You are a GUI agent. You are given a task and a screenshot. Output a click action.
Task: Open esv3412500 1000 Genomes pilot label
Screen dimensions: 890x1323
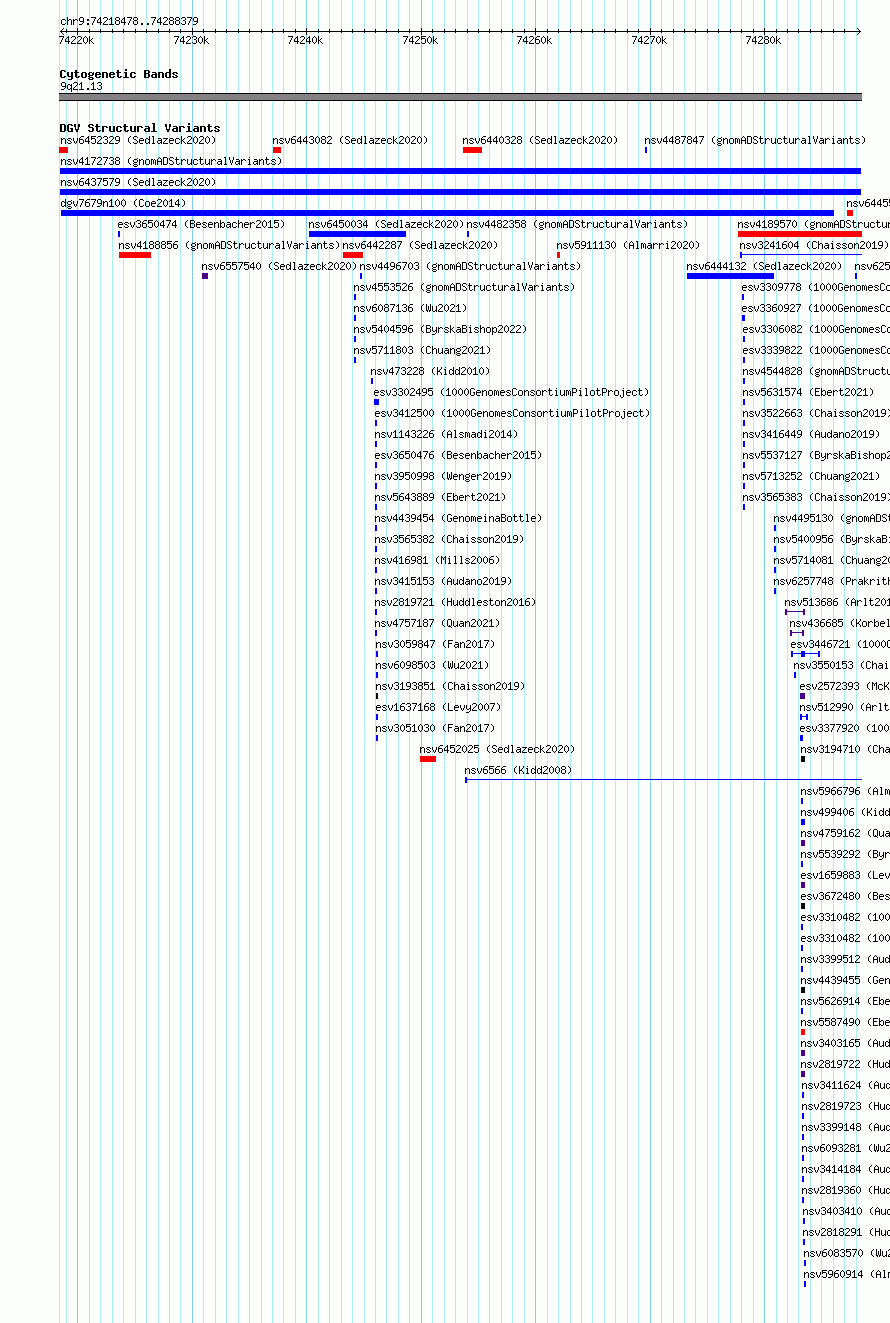512,413
